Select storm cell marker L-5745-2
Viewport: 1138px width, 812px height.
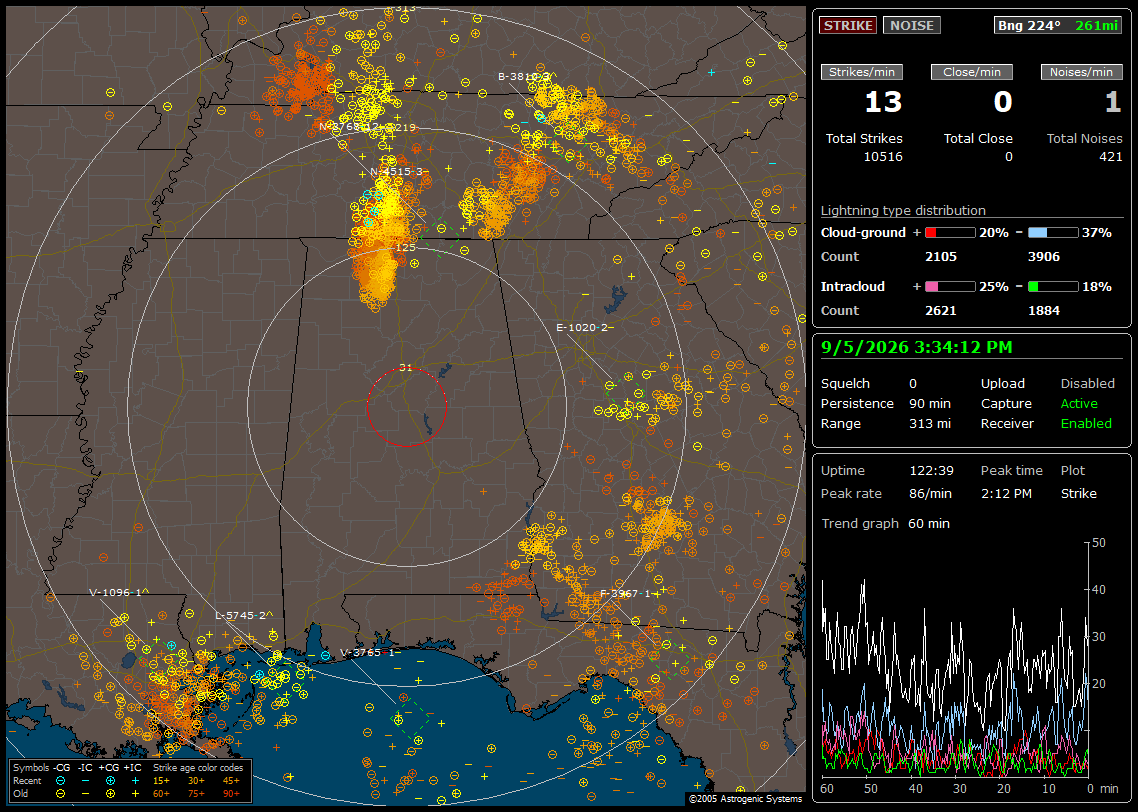[241, 615]
